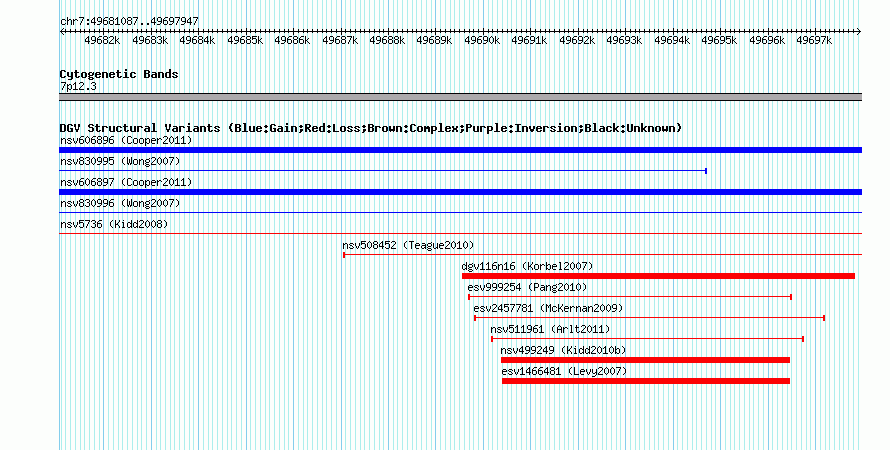890x450 pixels.
Task: Click the red nsv511961 variant line
Action: (648, 339)
